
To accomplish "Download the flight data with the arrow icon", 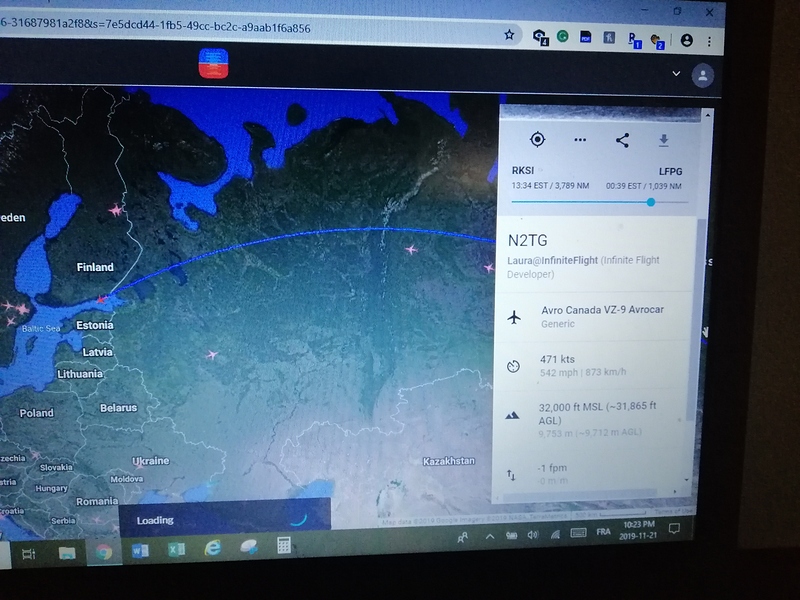I will pos(663,140).
